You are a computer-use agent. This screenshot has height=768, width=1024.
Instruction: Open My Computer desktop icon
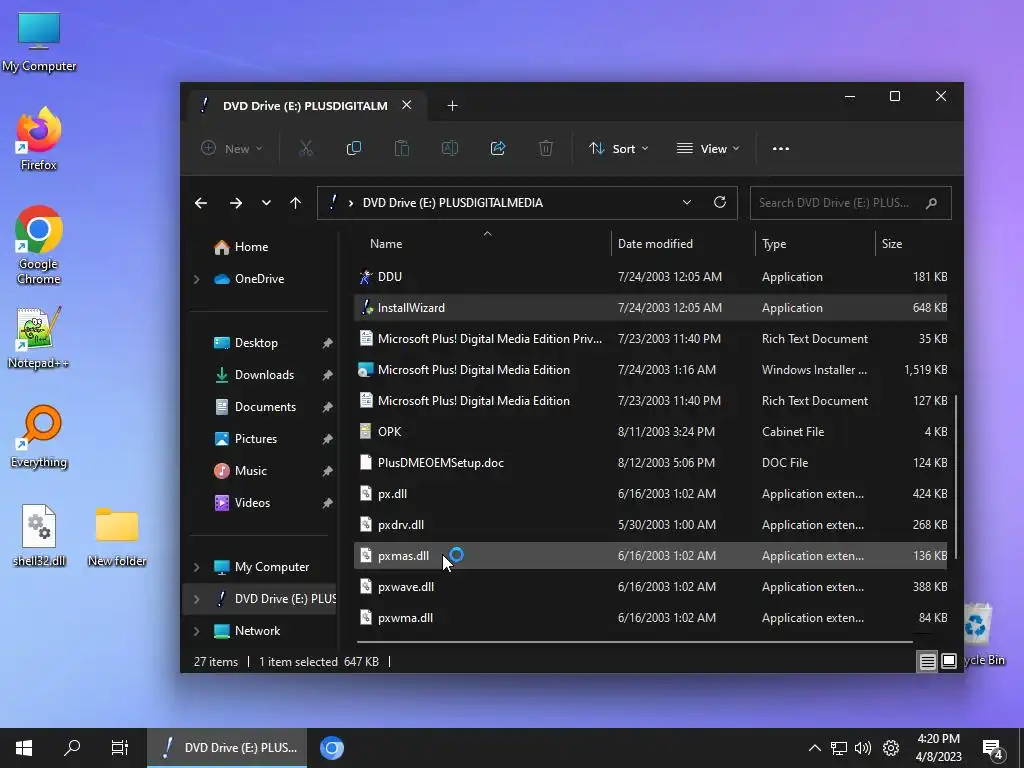(x=39, y=42)
